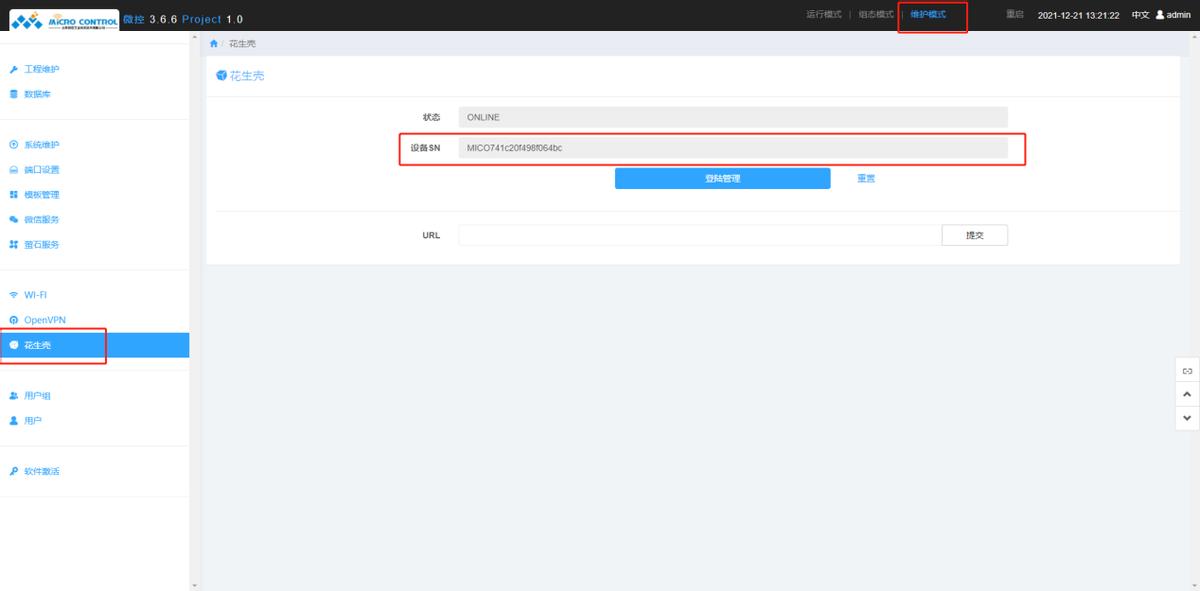Screen dimensions: 1200x591
Task: Open 端口设置 port settings
Action: [41, 170]
